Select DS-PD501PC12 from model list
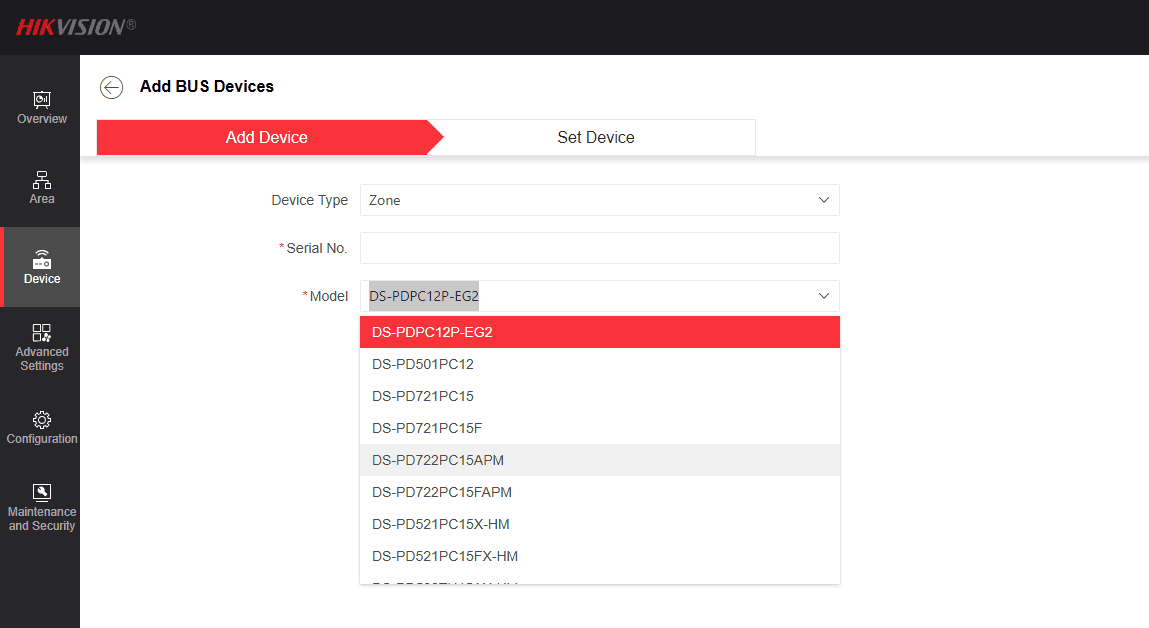The image size is (1149, 628). (x=599, y=364)
